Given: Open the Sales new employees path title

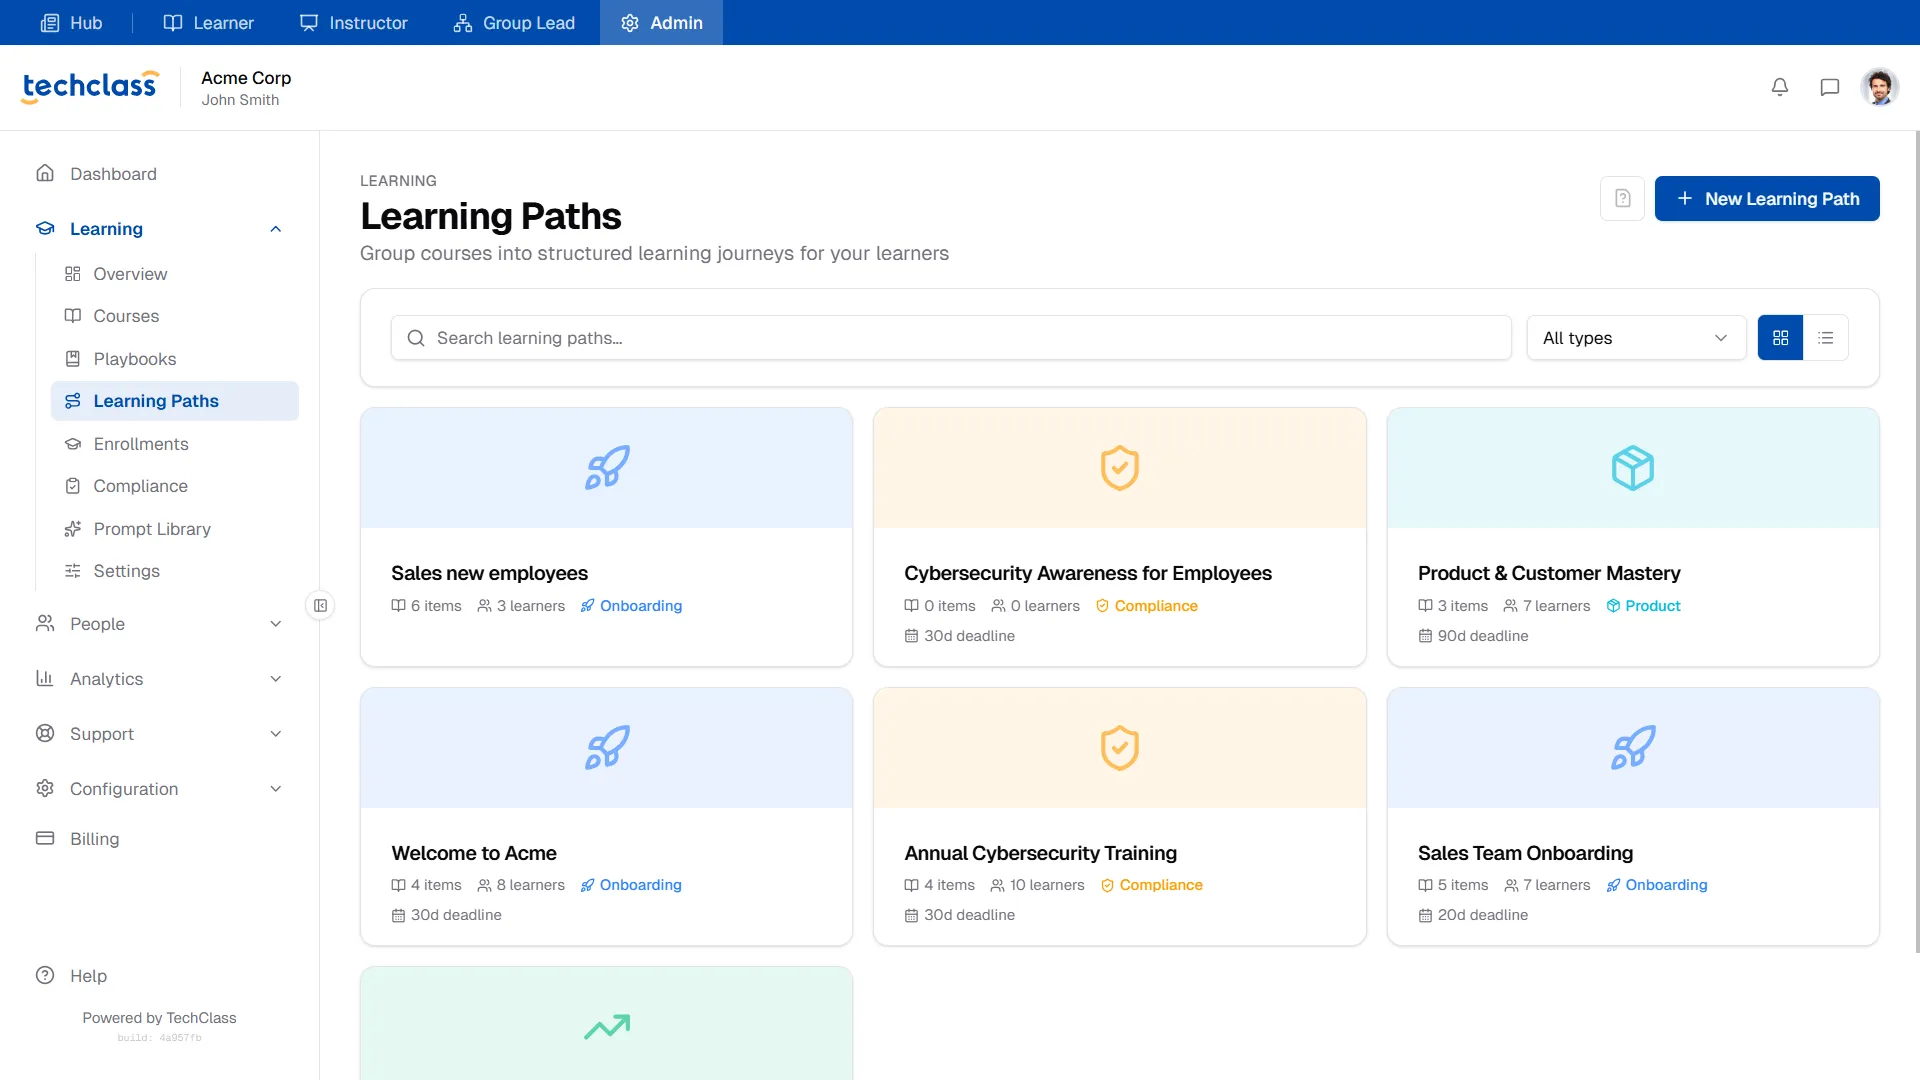Looking at the screenshot, I should pos(489,573).
